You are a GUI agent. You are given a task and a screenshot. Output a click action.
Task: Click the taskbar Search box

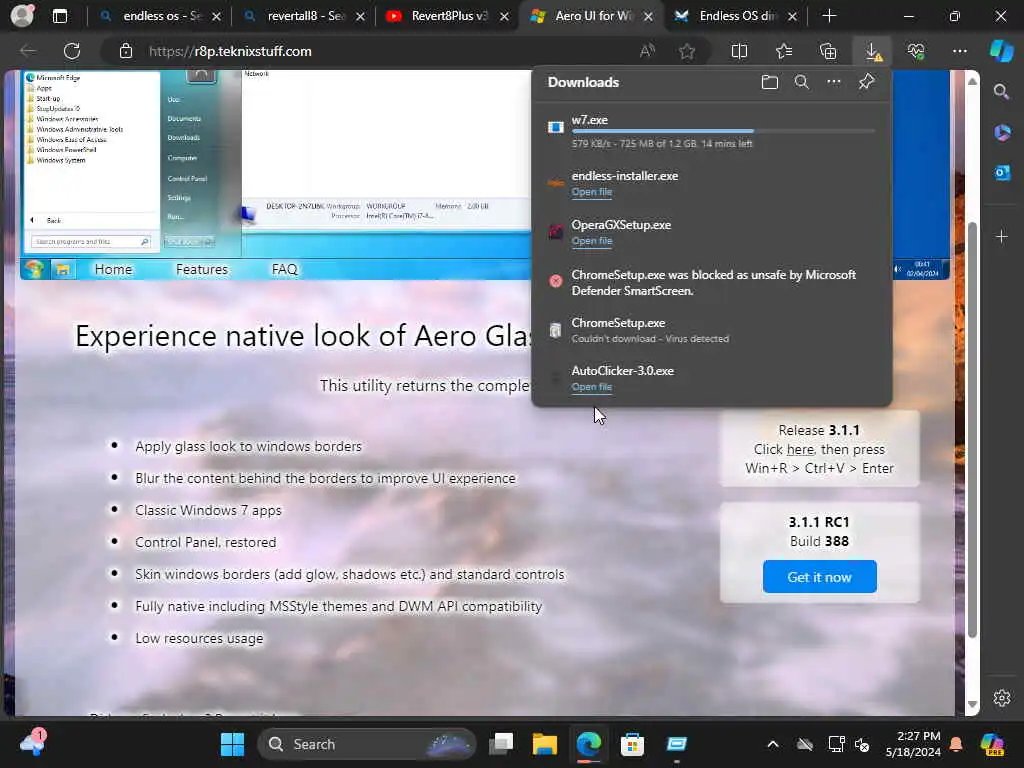point(366,744)
